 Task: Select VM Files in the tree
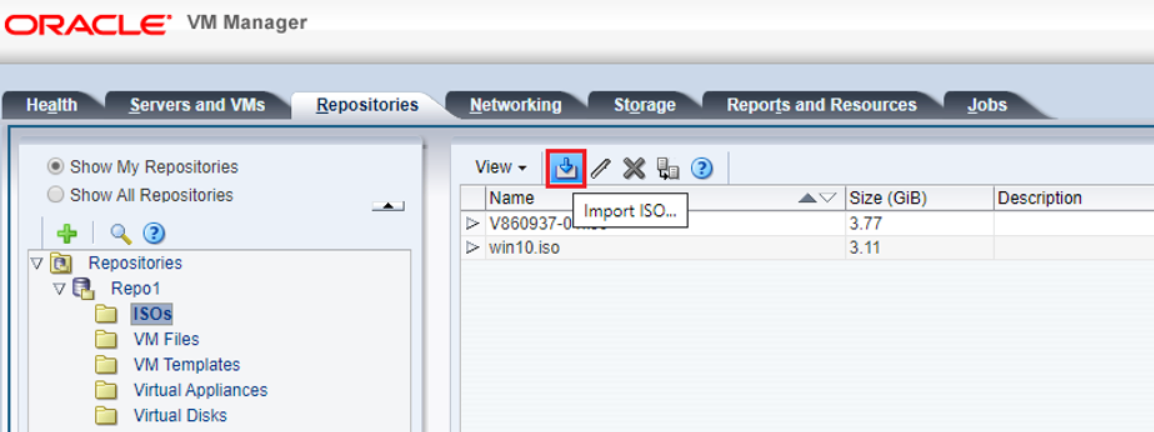click(x=166, y=340)
